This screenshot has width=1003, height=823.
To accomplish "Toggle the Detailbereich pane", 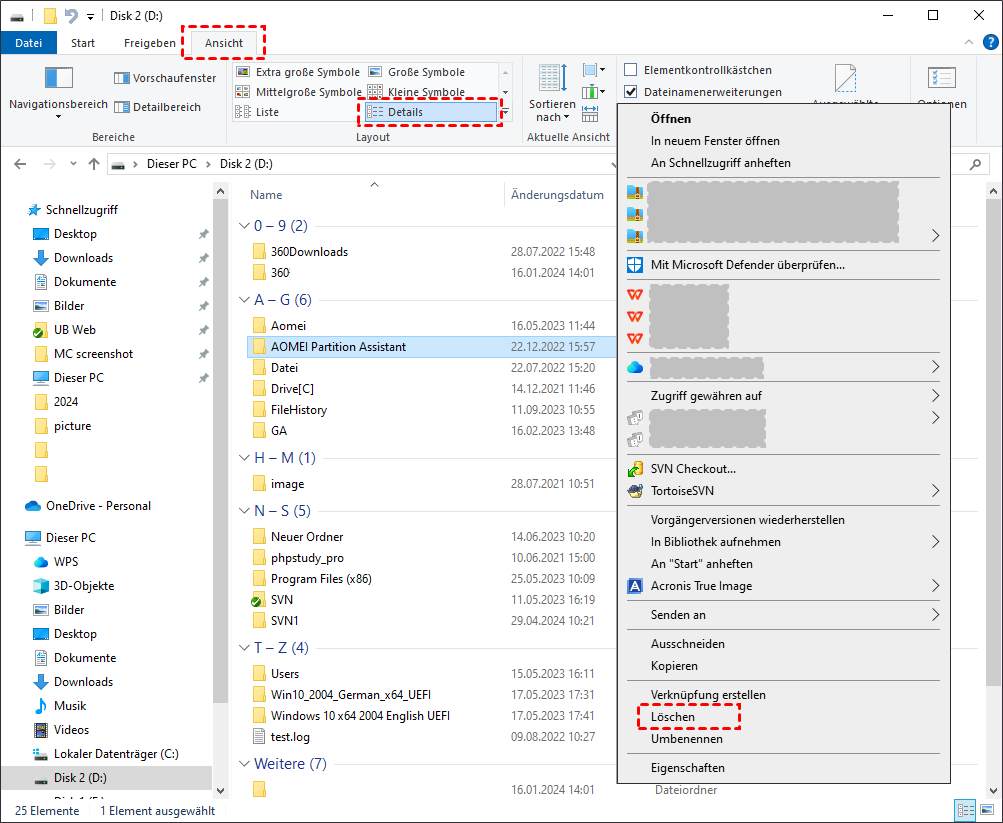I will coord(157,107).
